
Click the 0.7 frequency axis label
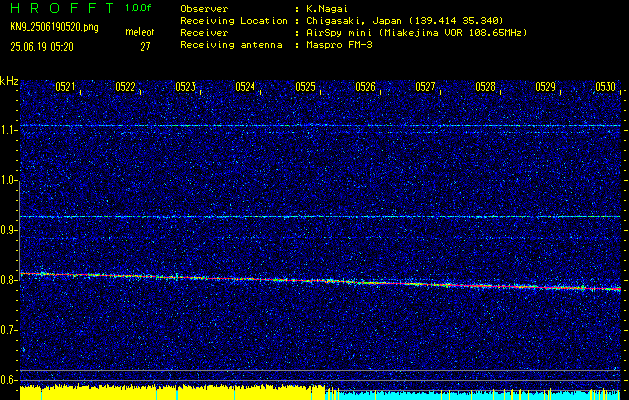(x=8, y=331)
